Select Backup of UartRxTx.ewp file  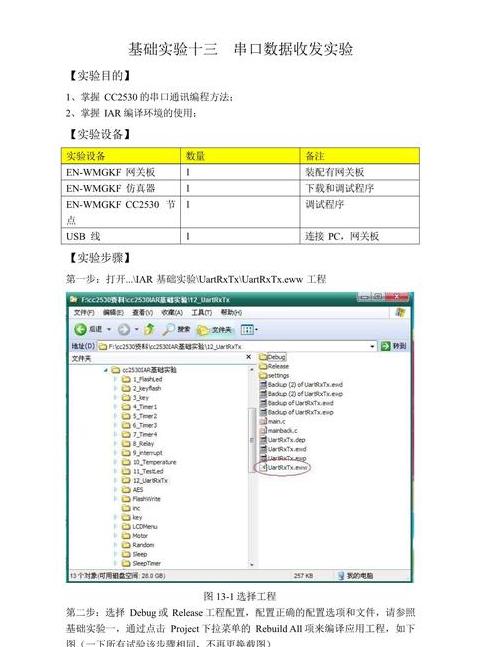point(296,412)
